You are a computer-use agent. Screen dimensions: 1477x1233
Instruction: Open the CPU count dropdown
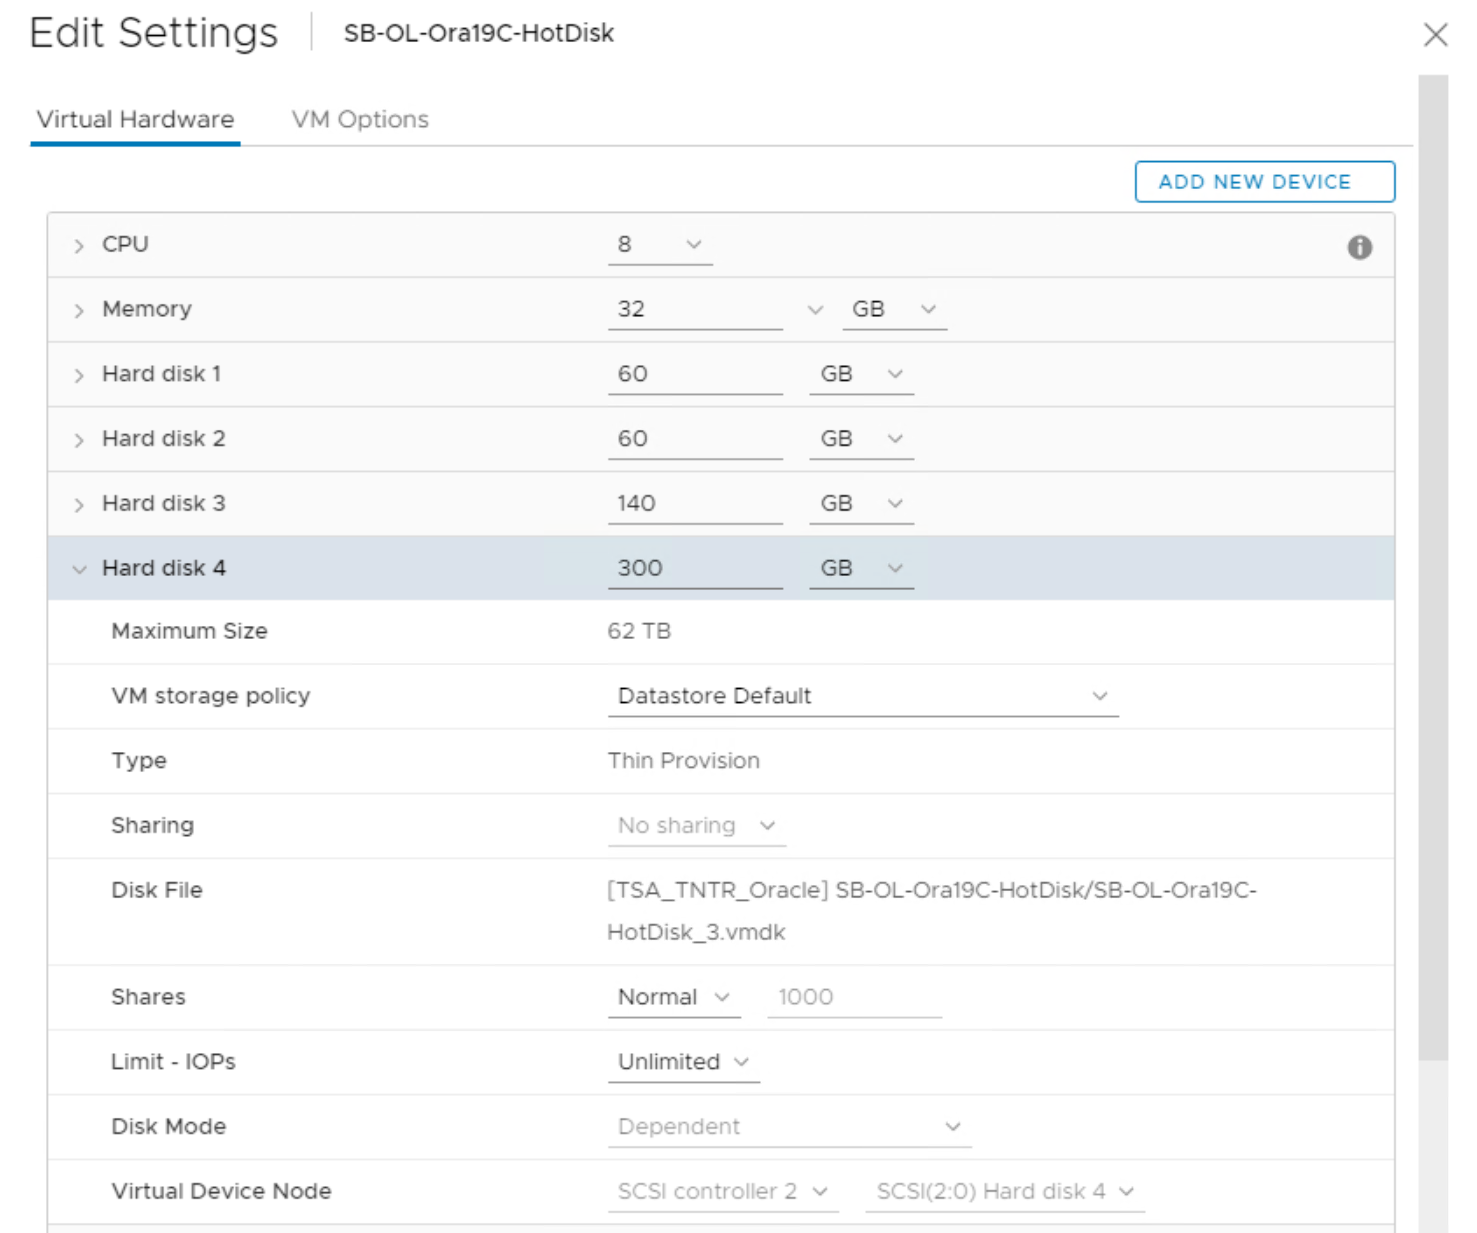click(x=660, y=245)
